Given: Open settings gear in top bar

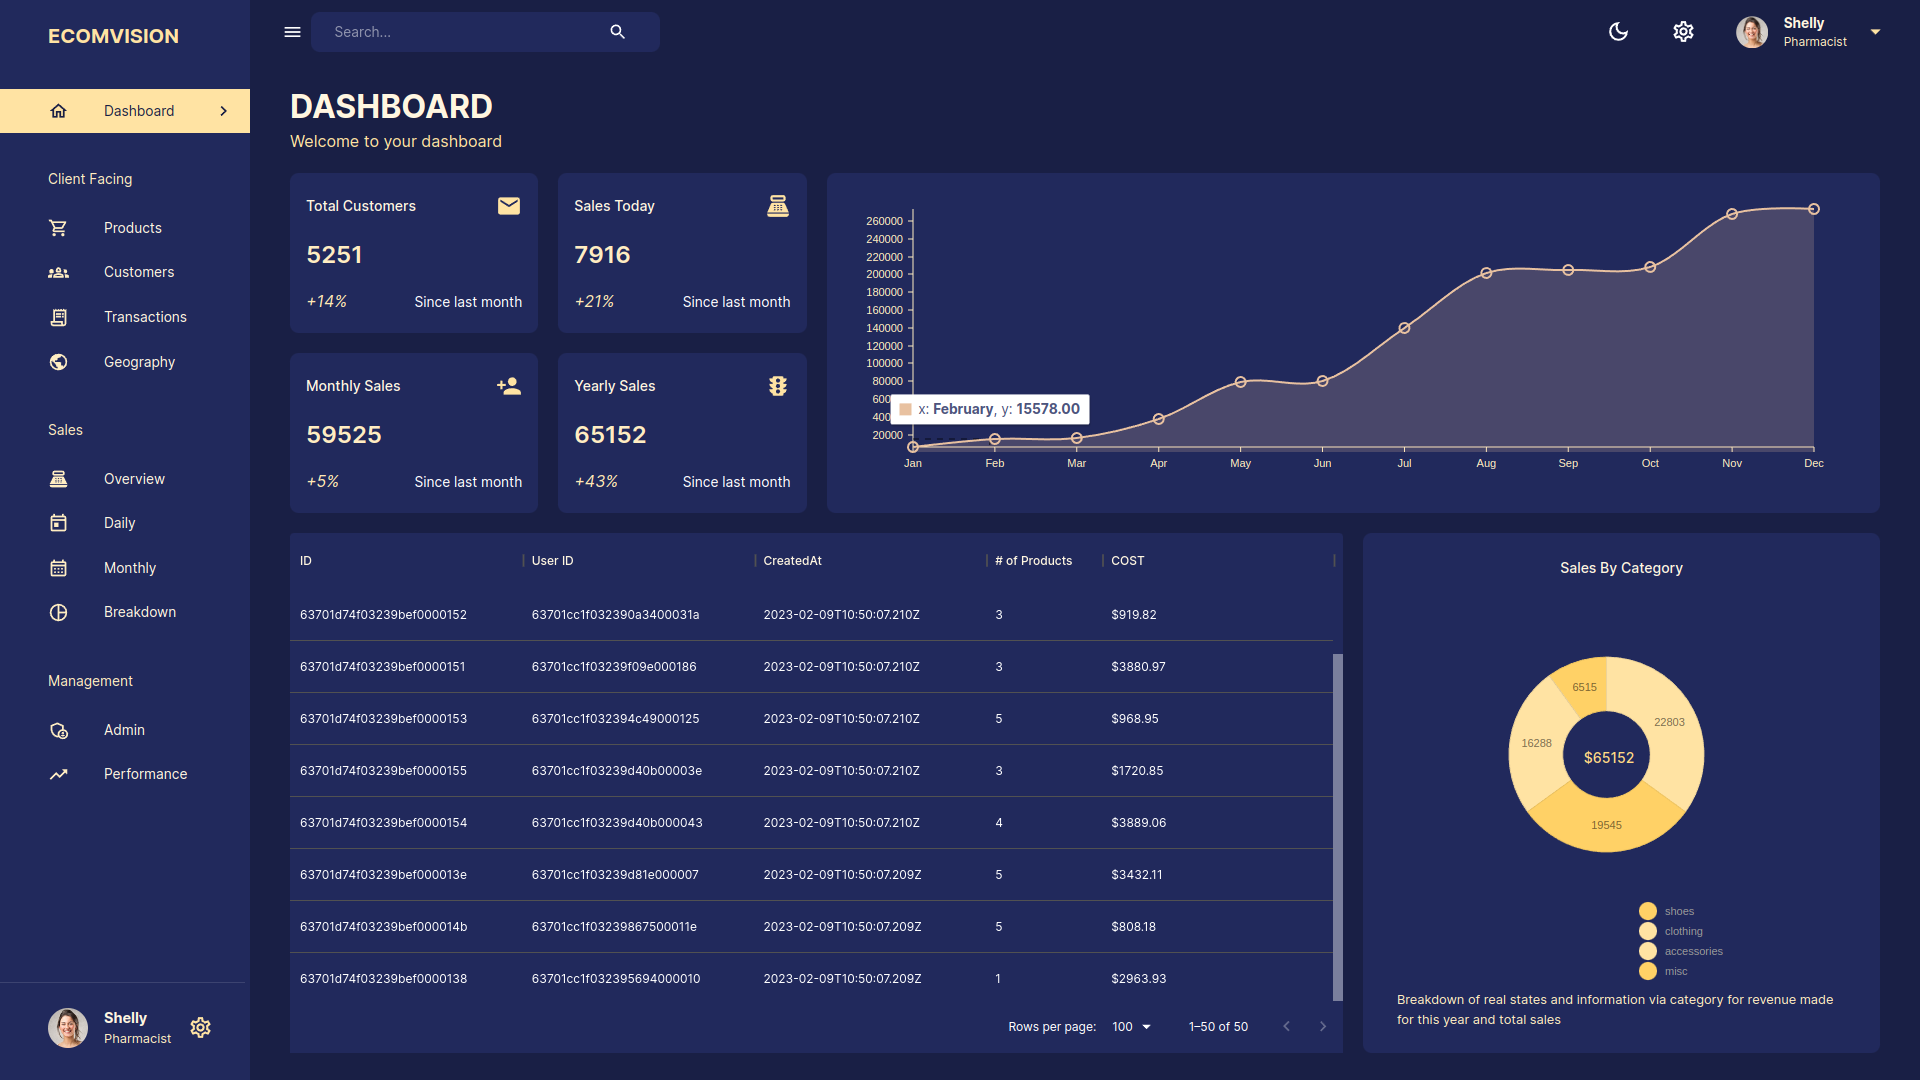Looking at the screenshot, I should 1683,32.
